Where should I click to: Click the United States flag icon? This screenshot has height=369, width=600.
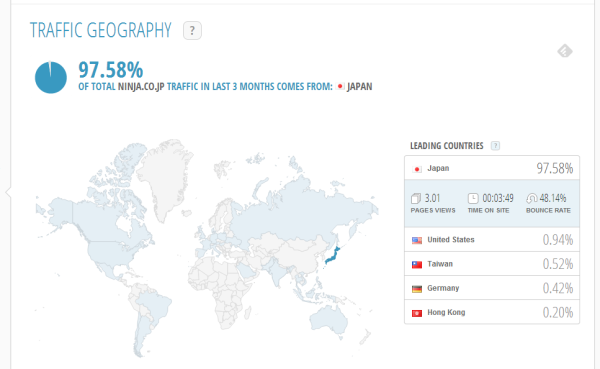tap(417, 240)
